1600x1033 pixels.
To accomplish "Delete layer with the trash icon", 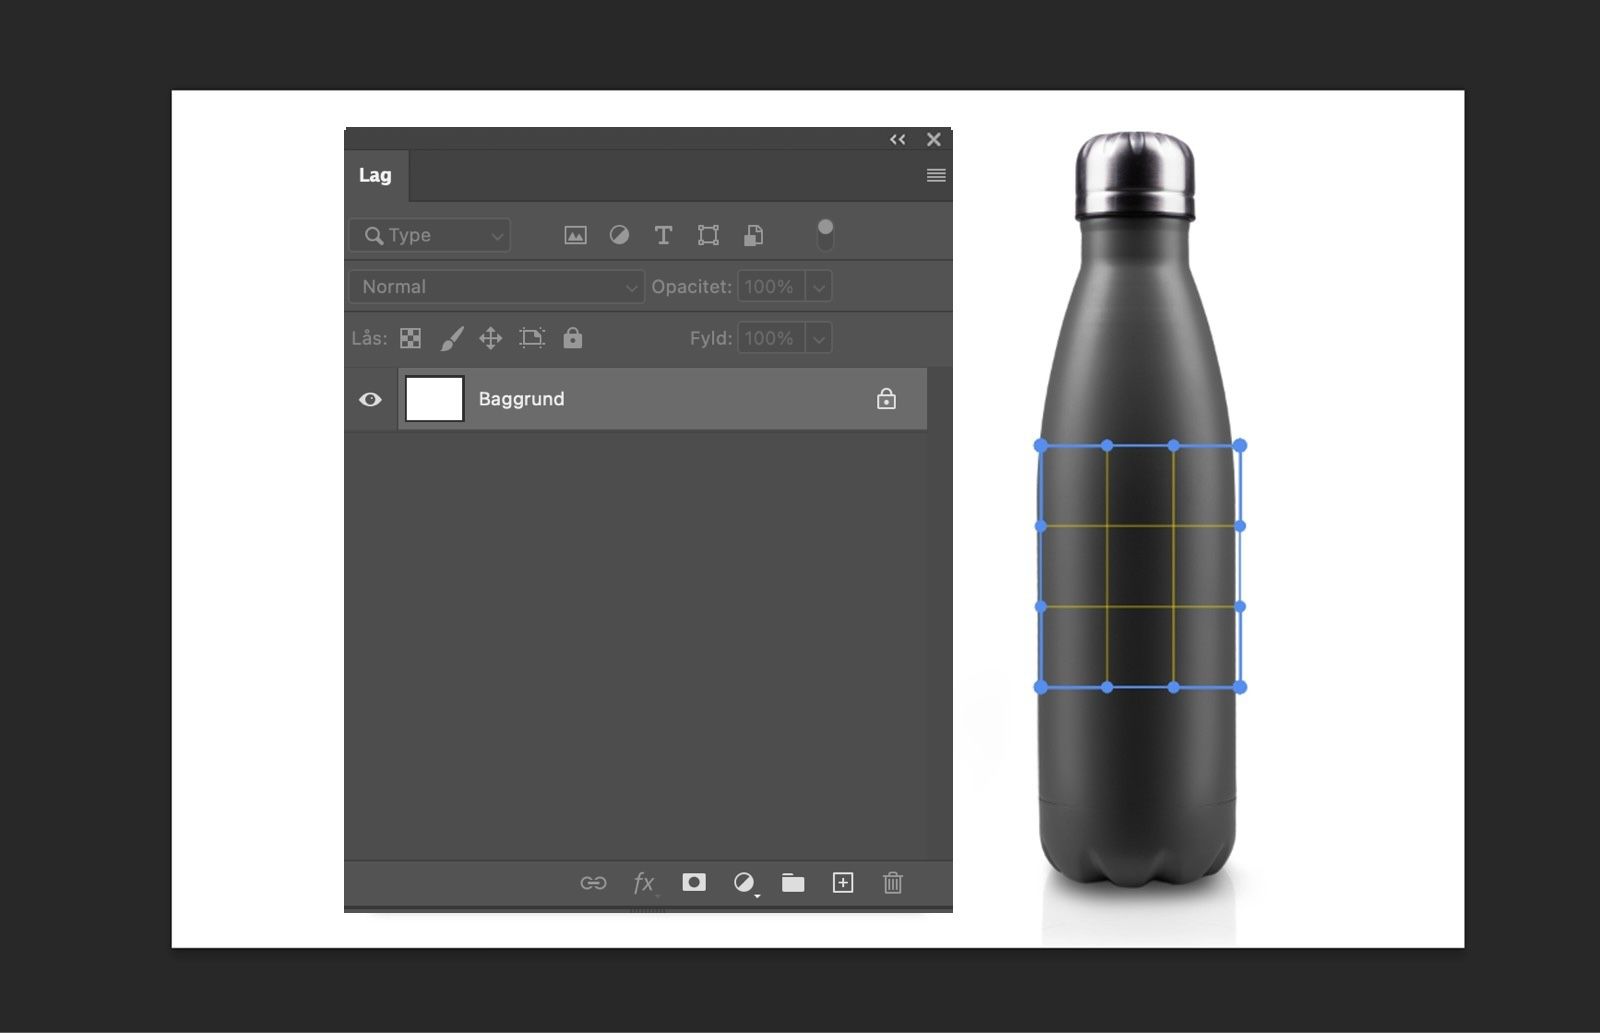I will 892,883.
